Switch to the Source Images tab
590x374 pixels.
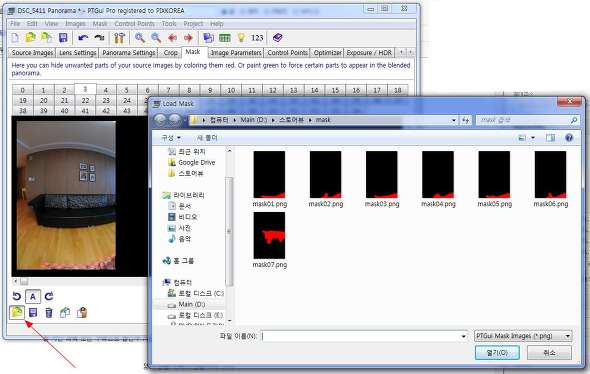[32, 53]
